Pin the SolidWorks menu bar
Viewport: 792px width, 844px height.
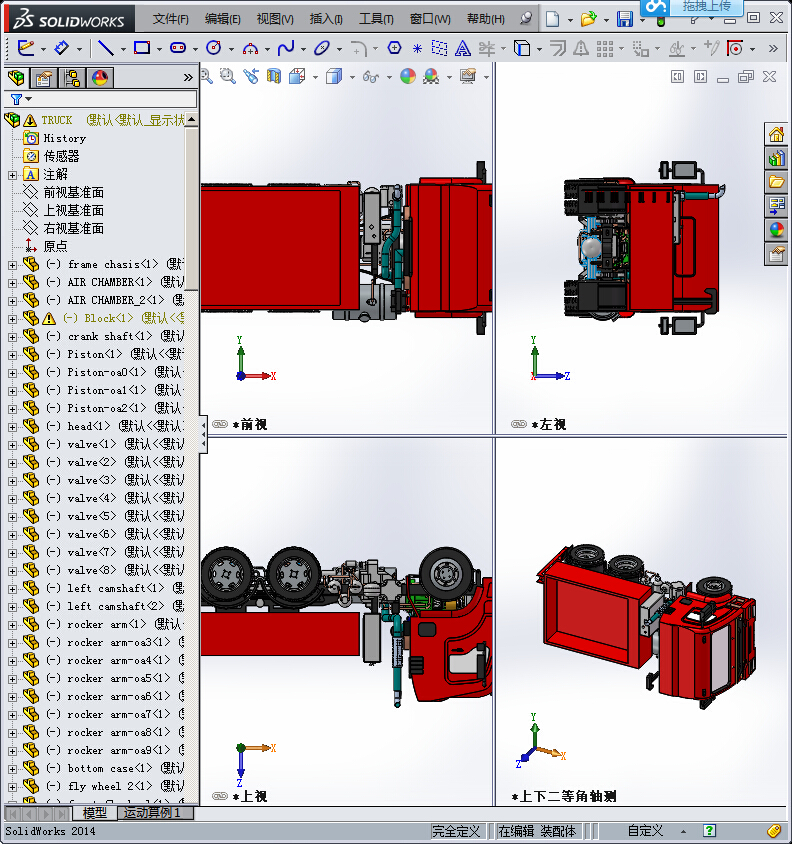pos(526,19)
